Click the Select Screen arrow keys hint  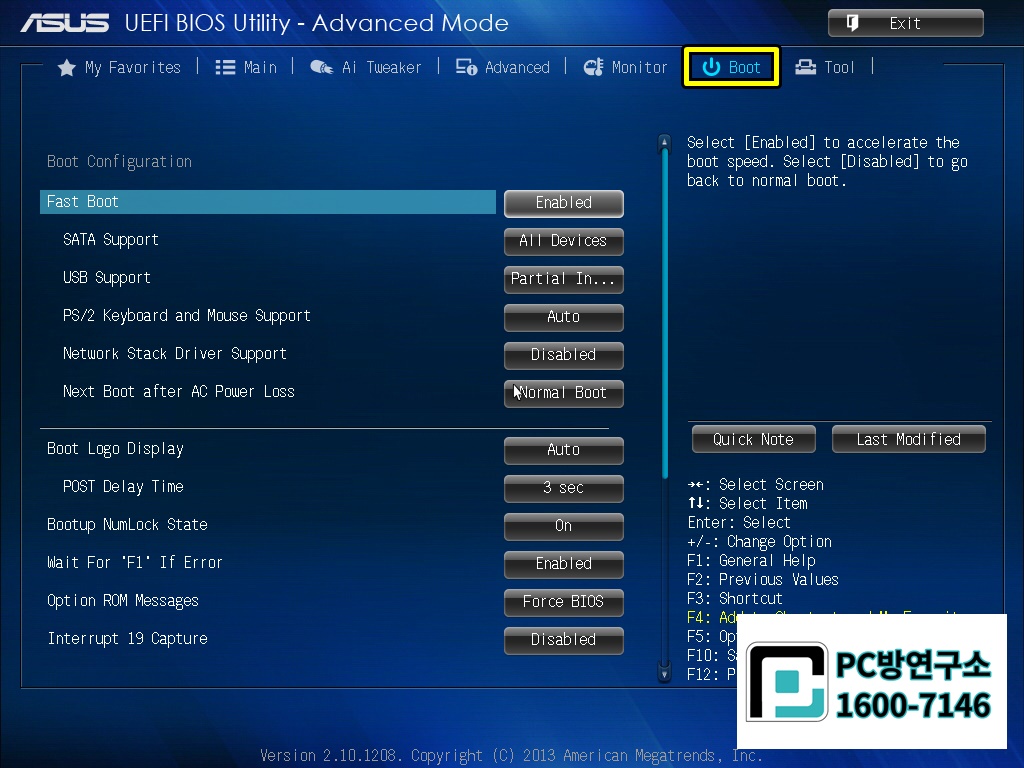click(x=756, y=485)
